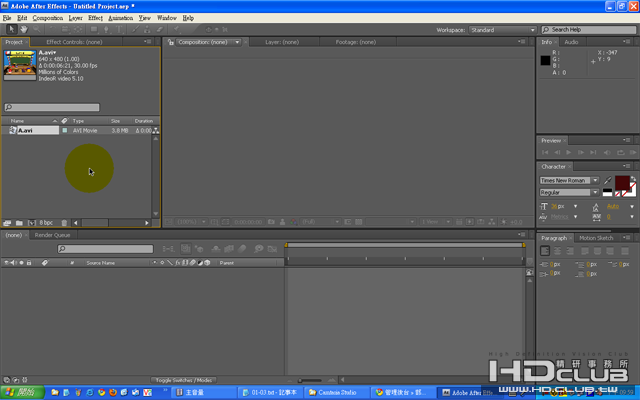The width and height of the screenshot is (640, 400).
Task: Select the Brush tool
Action: [x=135, y=29]
